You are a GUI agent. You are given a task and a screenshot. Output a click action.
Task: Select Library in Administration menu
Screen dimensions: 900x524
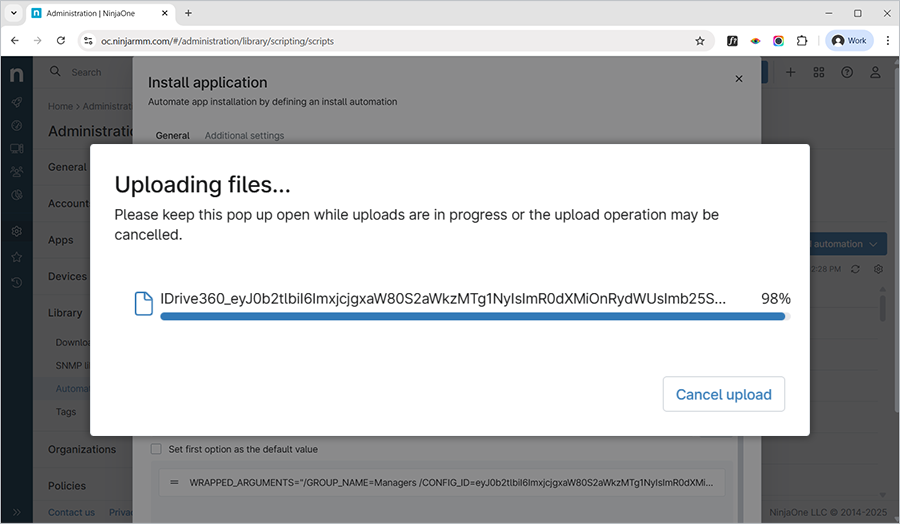65,313
